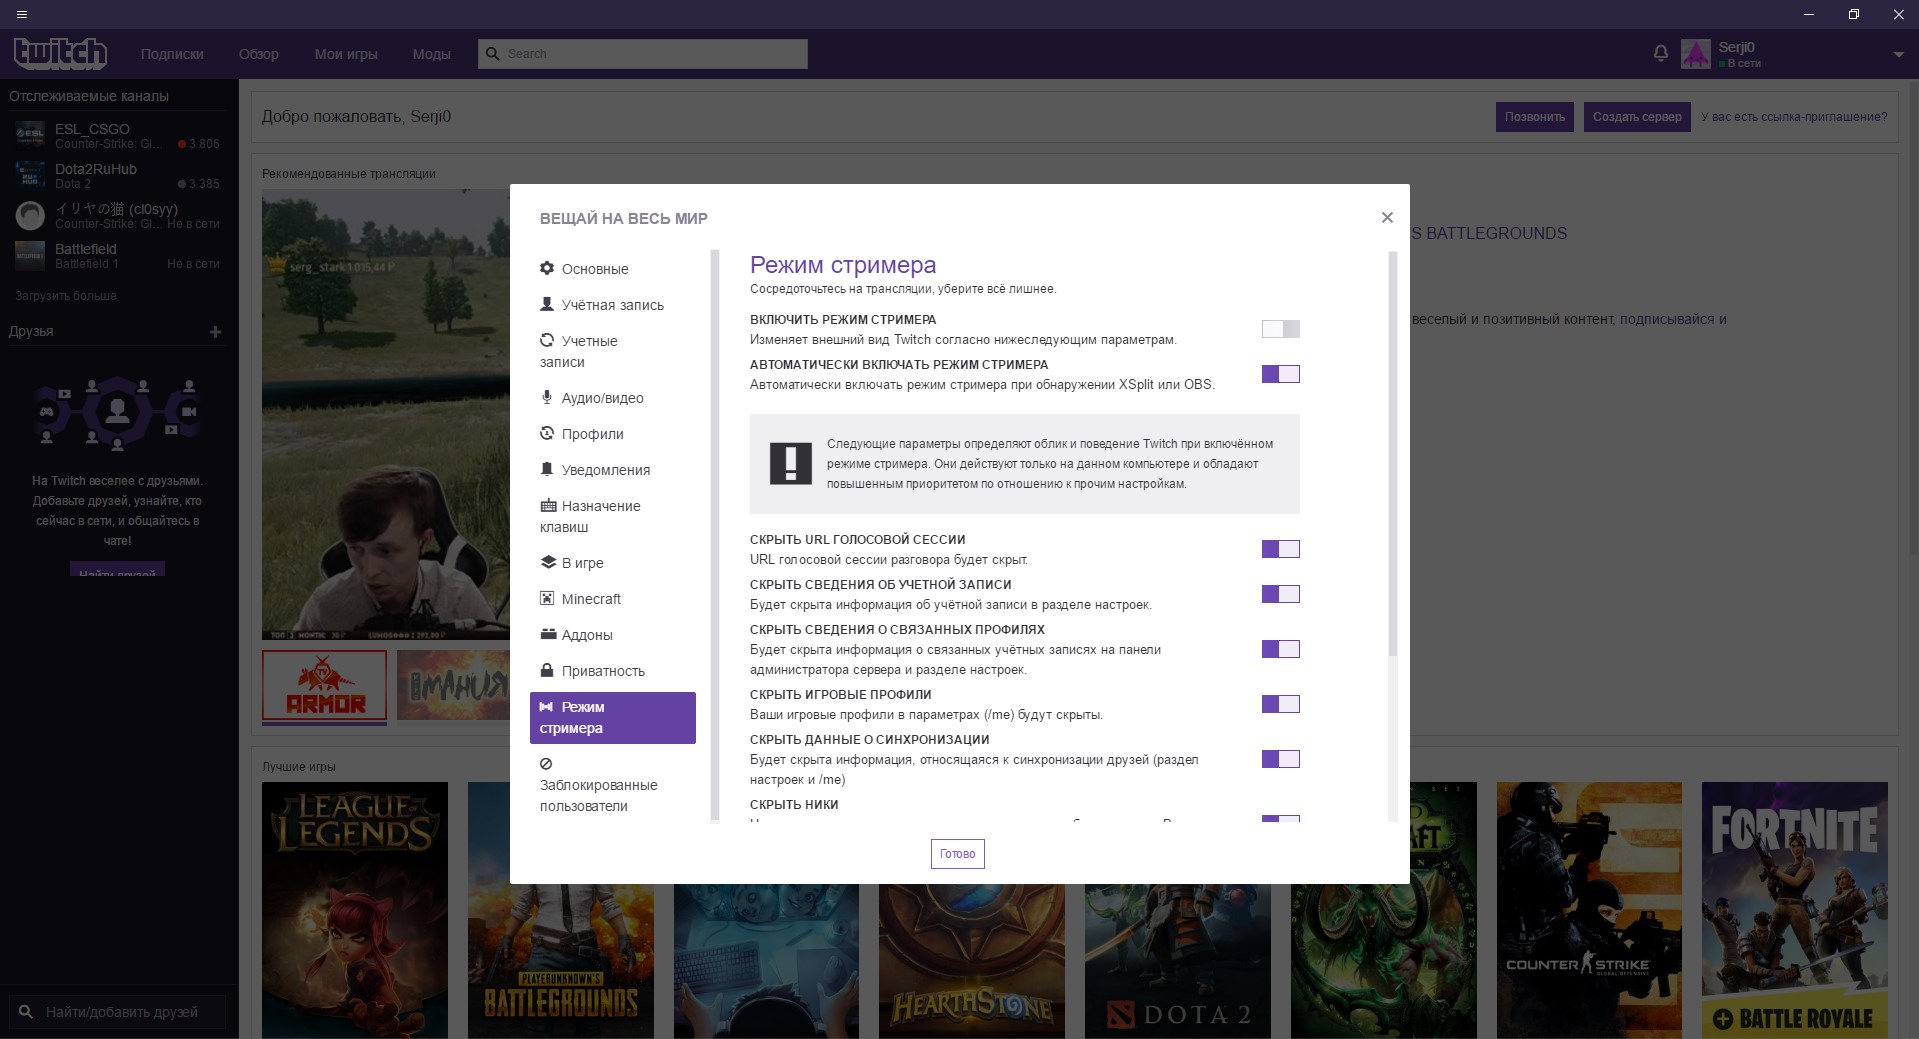
Task: Click the Dota2RuHub channel icon
Action: pyautogui.click(x=30, y=175)
